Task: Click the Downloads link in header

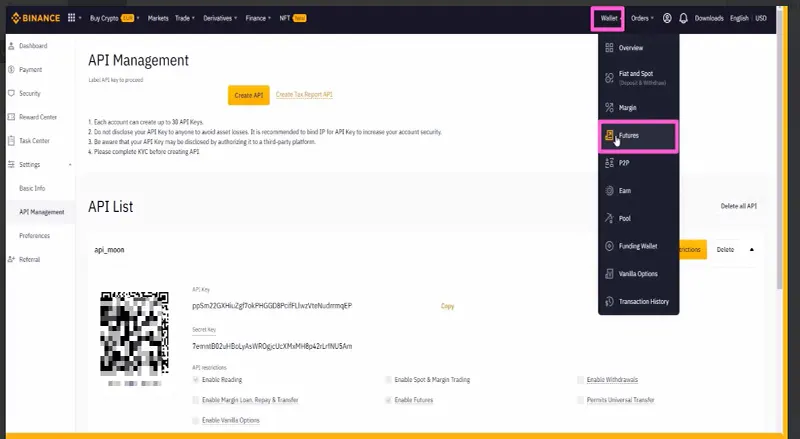Action: pos(709,18)
